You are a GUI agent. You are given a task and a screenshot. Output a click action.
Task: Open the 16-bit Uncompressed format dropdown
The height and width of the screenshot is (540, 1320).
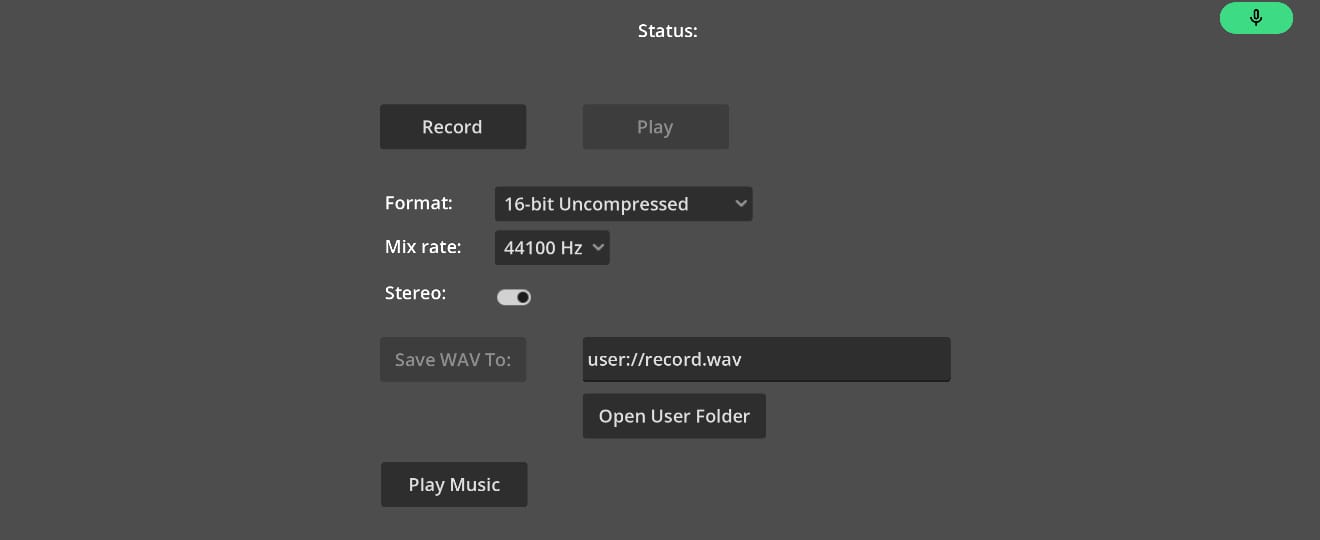click(623, 204)
